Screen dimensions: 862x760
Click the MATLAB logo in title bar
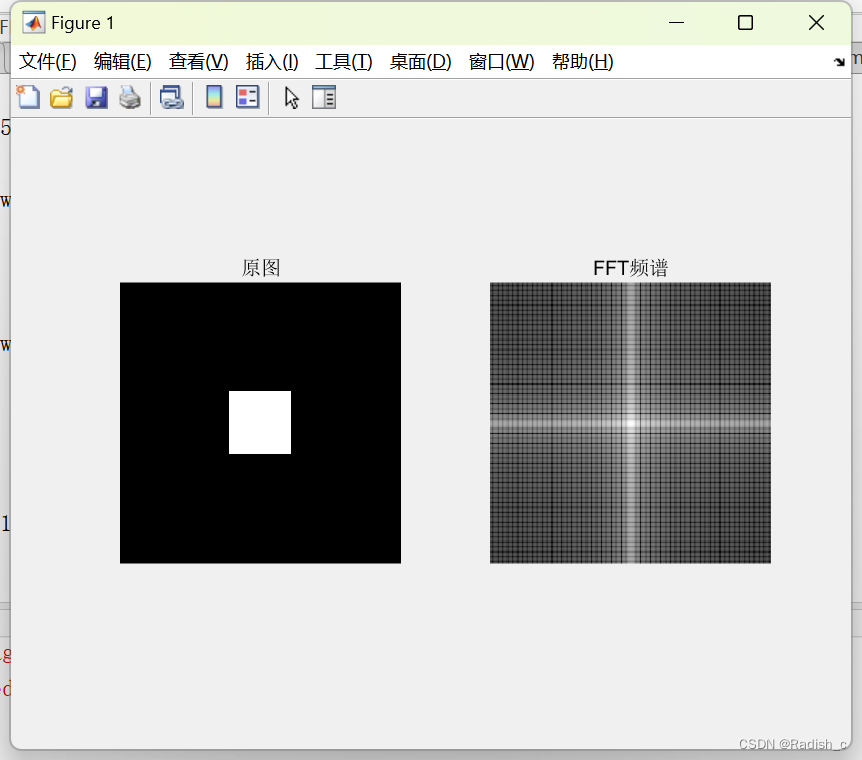(x=34, y=23)
